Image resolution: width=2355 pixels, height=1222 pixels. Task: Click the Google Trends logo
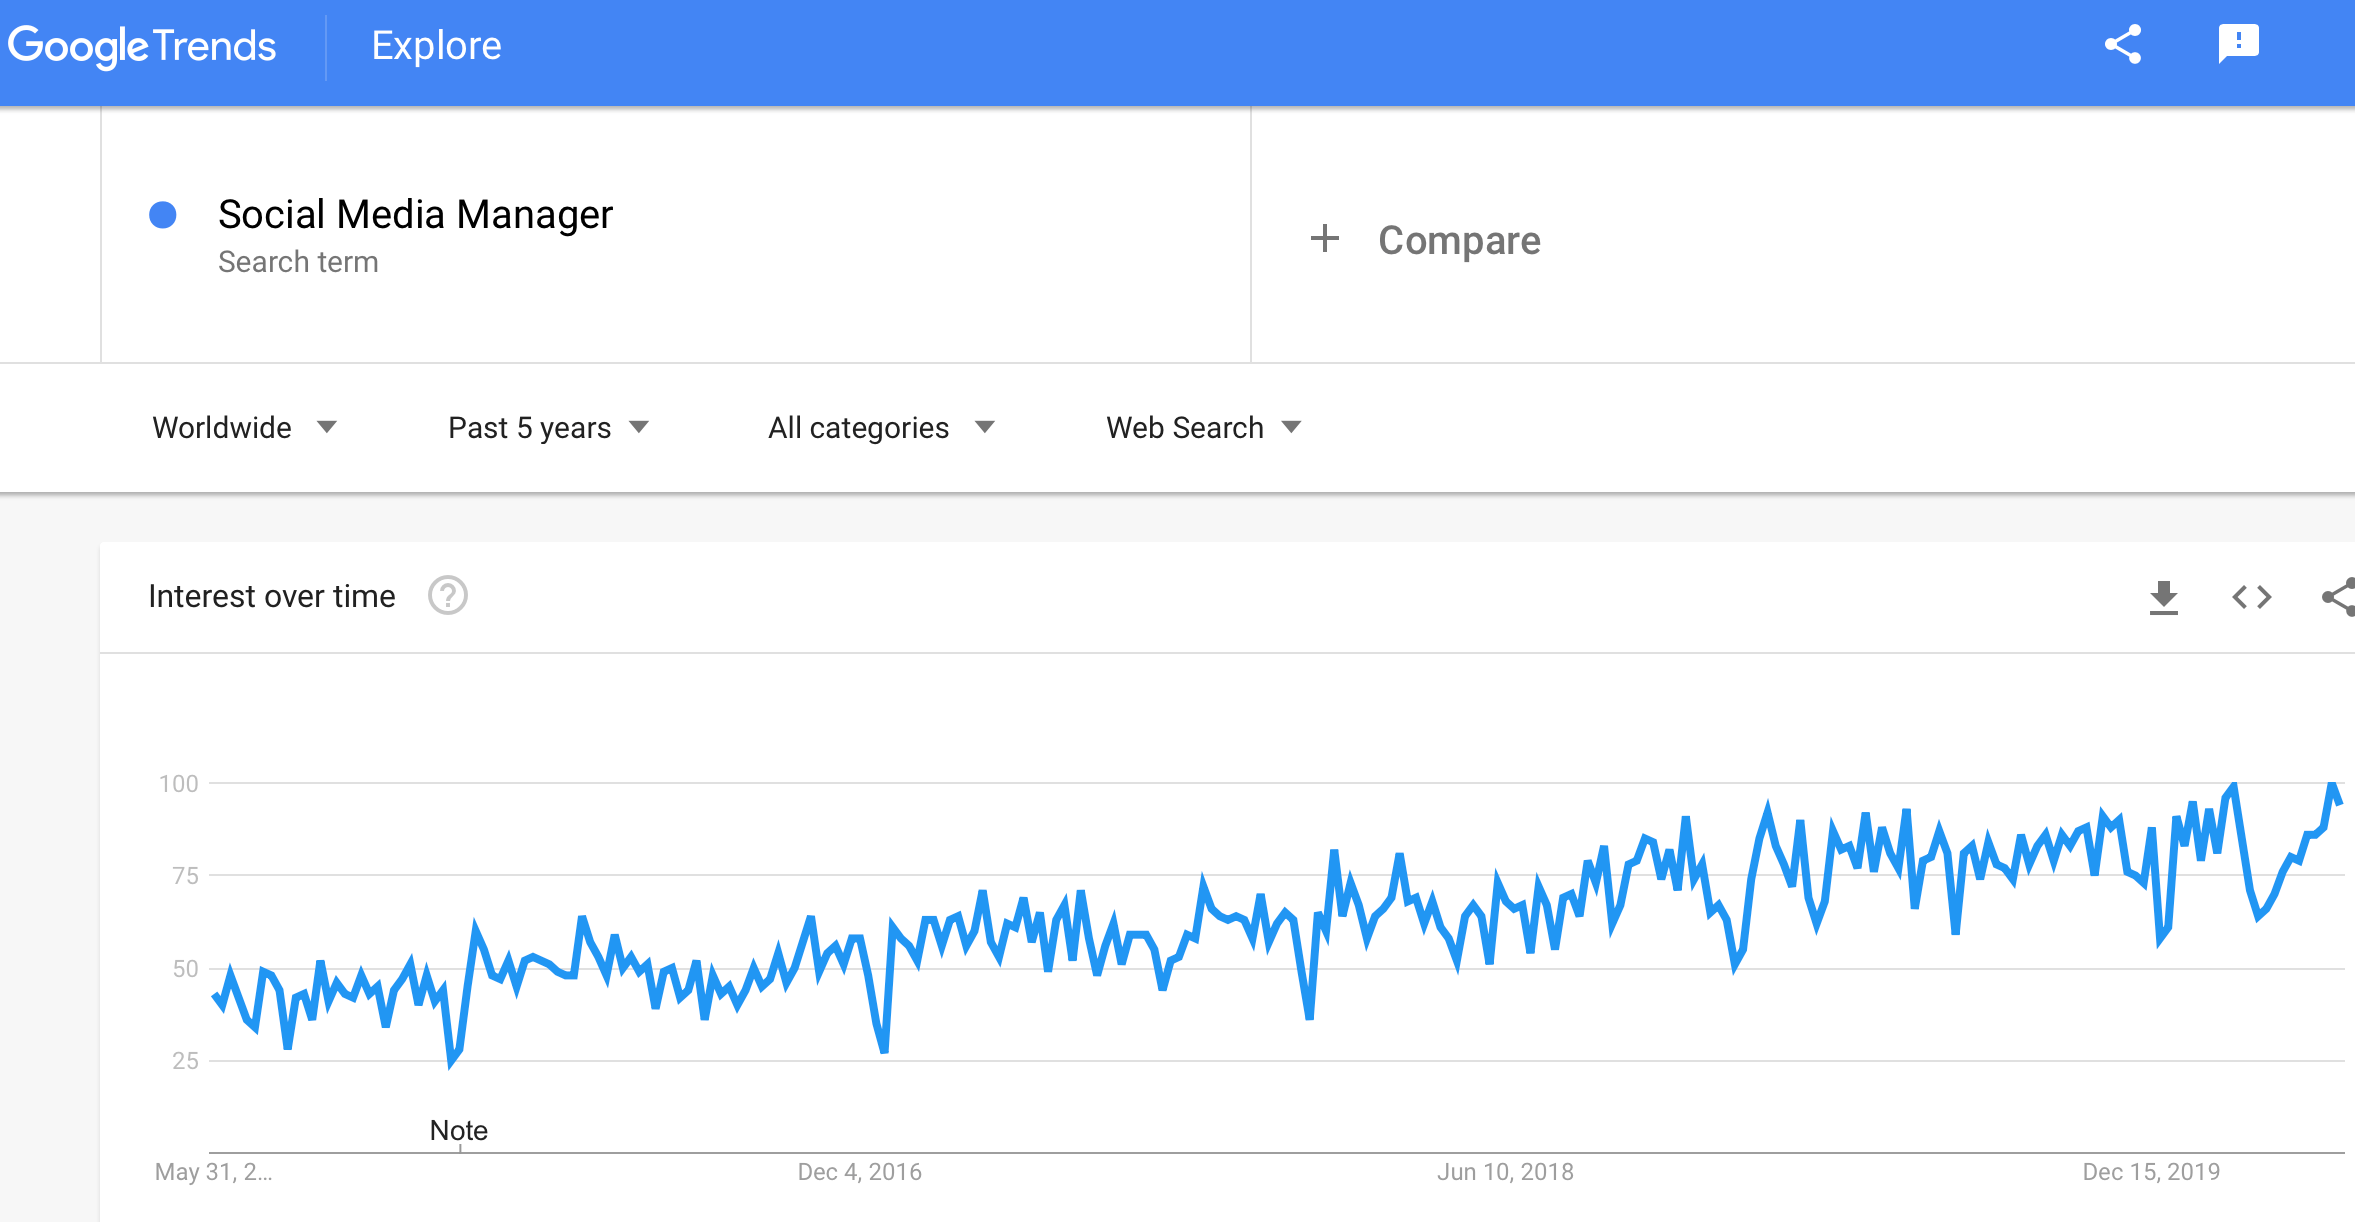point(142,46)
